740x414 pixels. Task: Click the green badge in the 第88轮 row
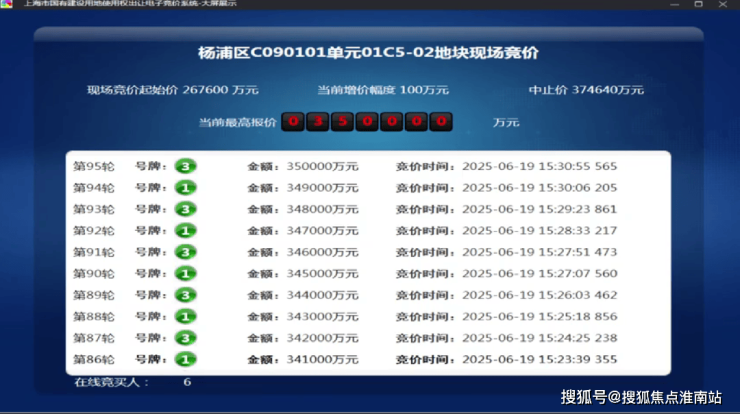[185, 316]
